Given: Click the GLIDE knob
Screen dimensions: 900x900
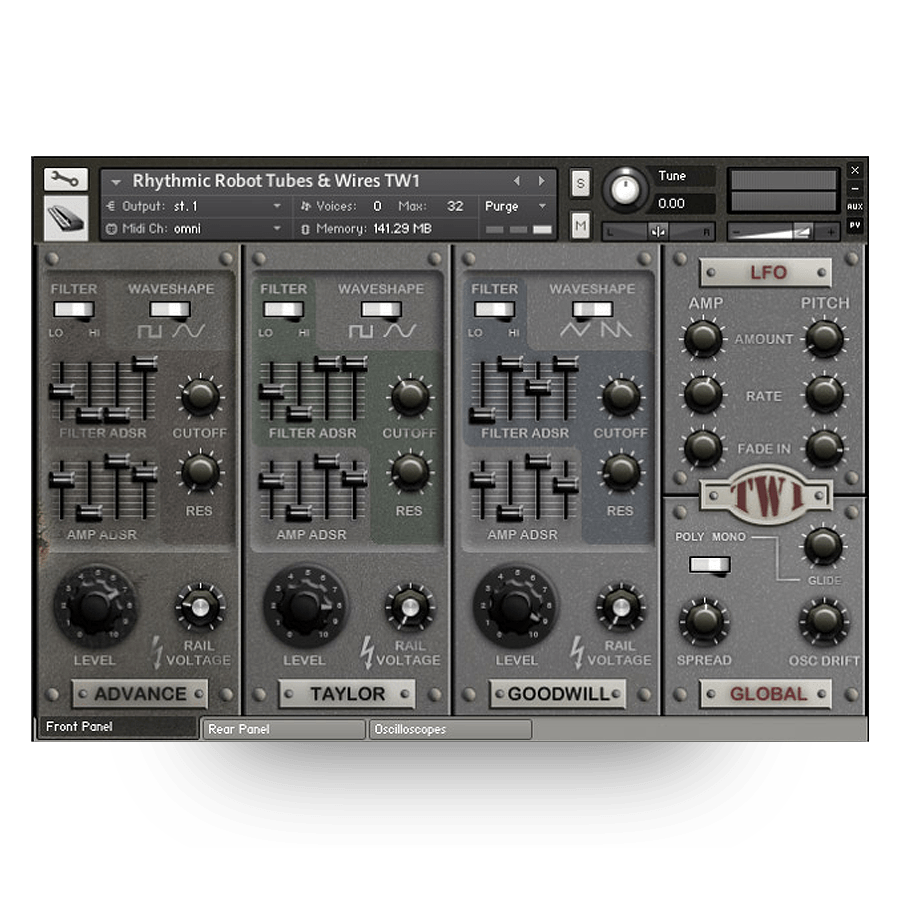Looking at the screenshot, I should [x=823, y=545].
